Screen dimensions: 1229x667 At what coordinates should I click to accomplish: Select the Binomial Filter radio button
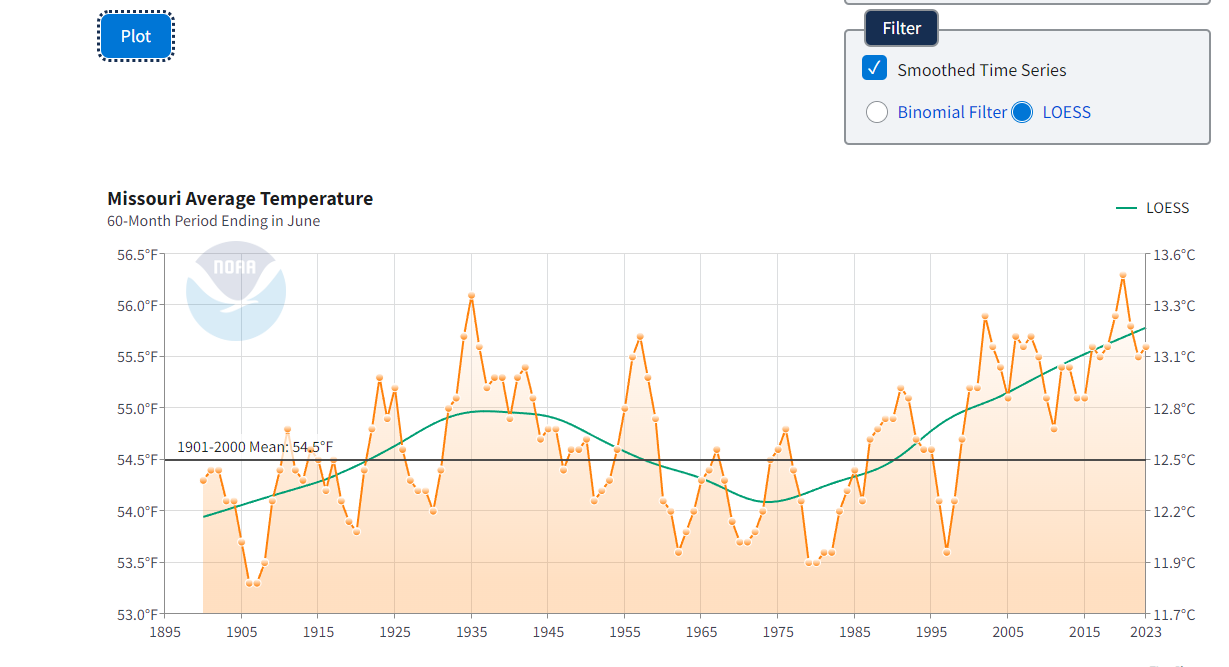877,112
